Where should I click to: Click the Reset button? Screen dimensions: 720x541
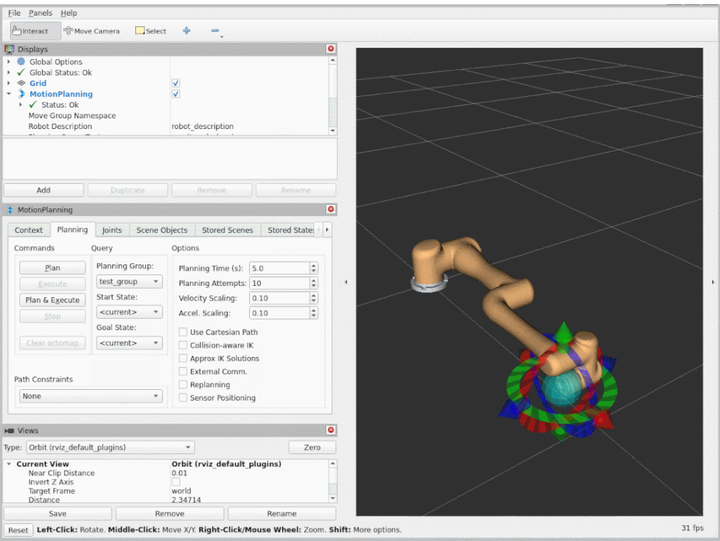pos(18,530)
